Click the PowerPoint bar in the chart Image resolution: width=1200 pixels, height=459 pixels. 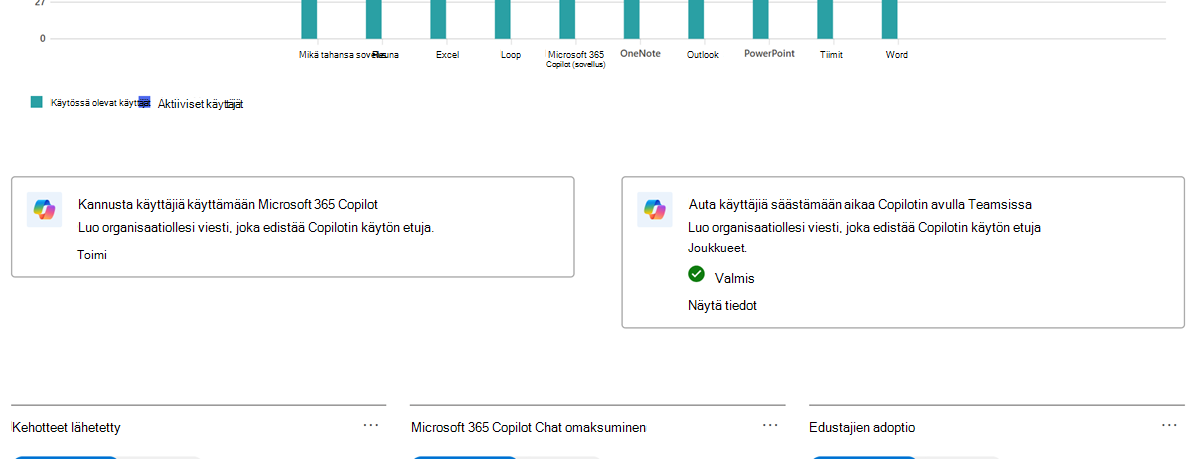(761, 19)
